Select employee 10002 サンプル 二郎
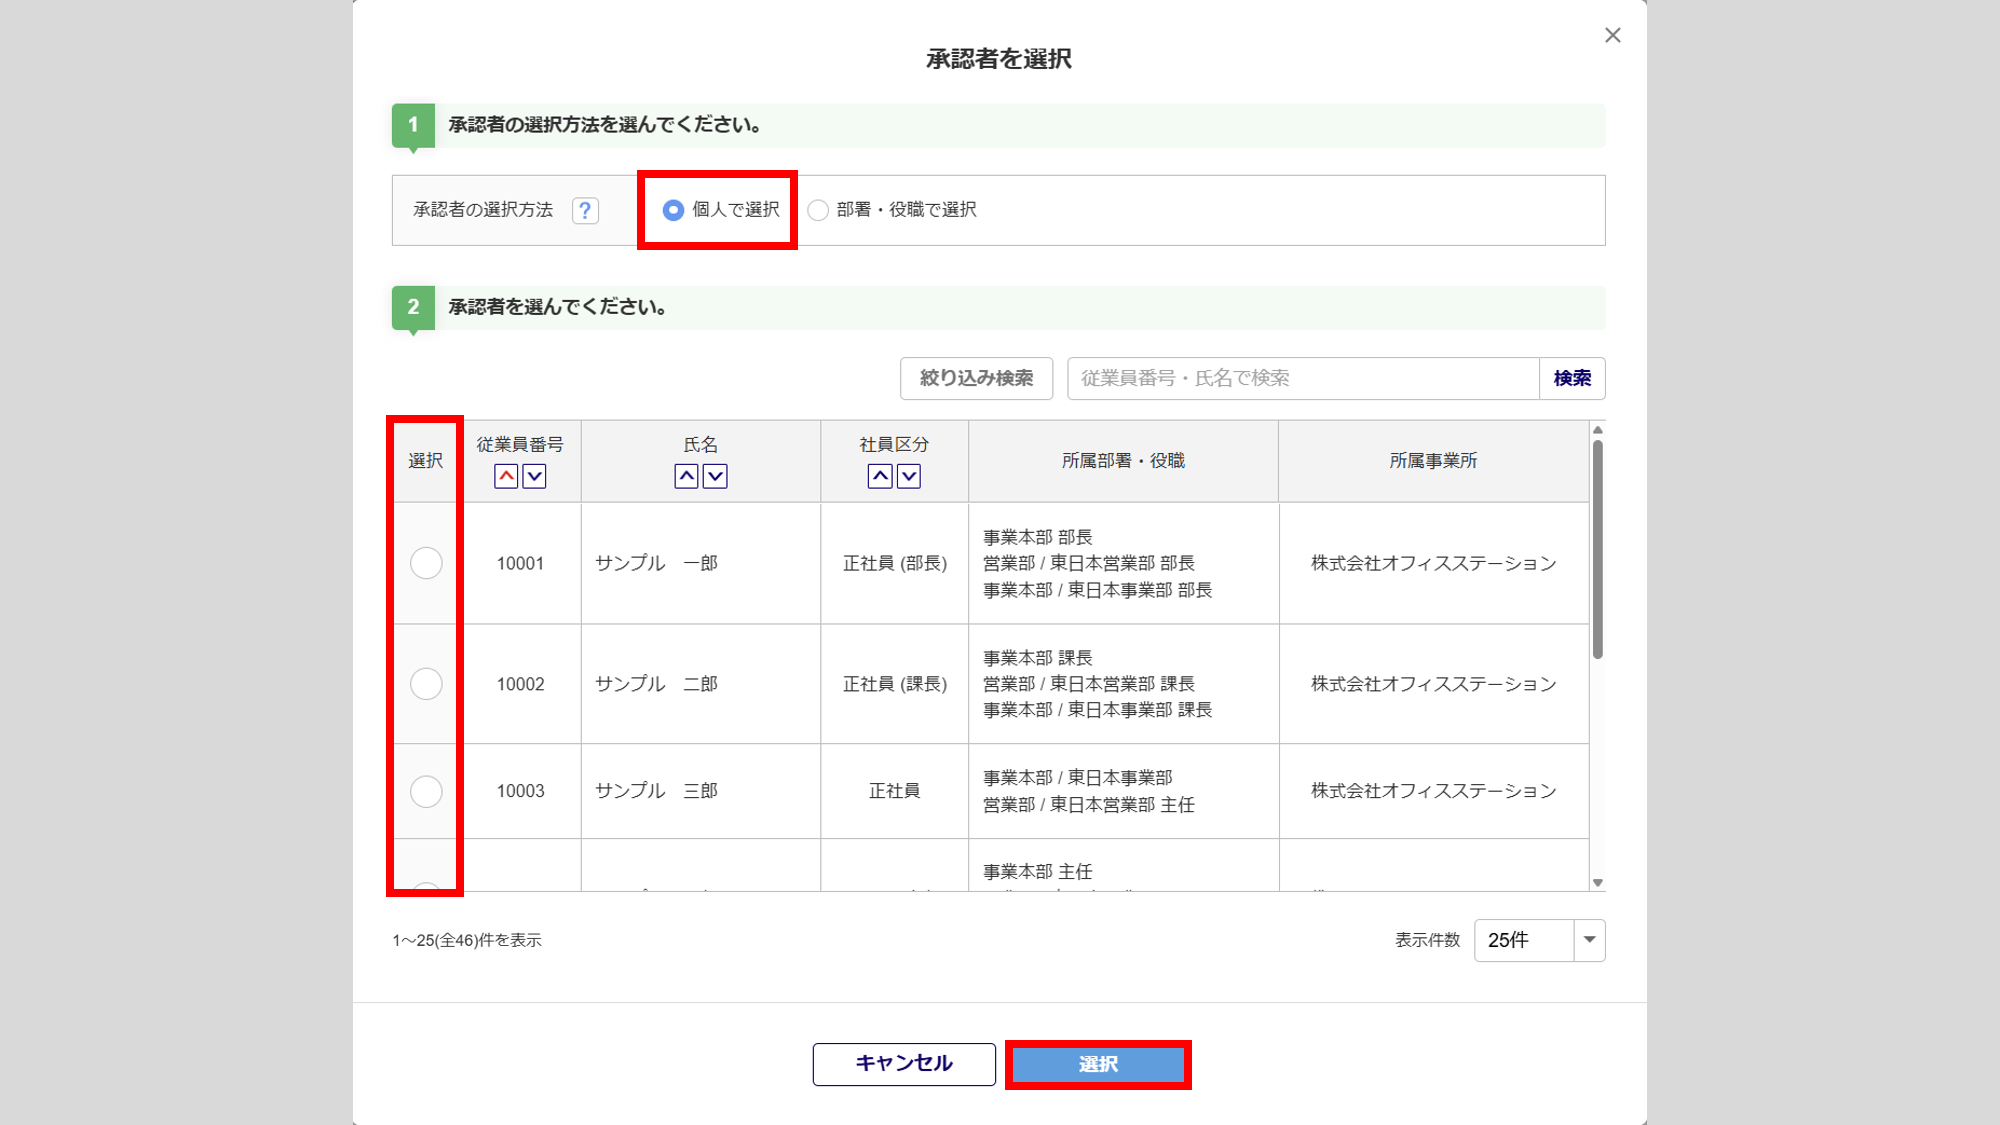This screenshot has width=2000, height=1125. [x=426, y=684]
